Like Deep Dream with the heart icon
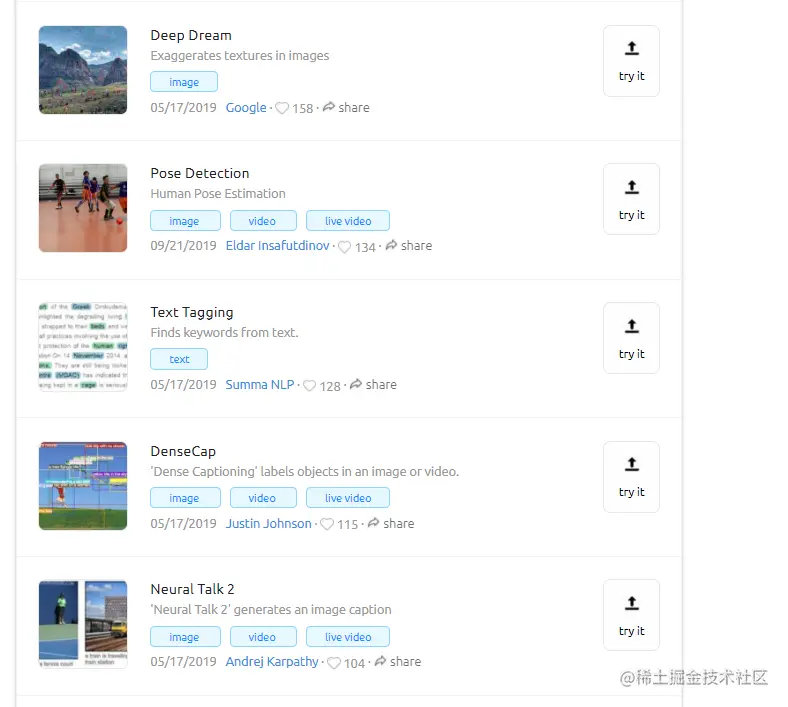The image size is (788, 707). click(282, 108)
